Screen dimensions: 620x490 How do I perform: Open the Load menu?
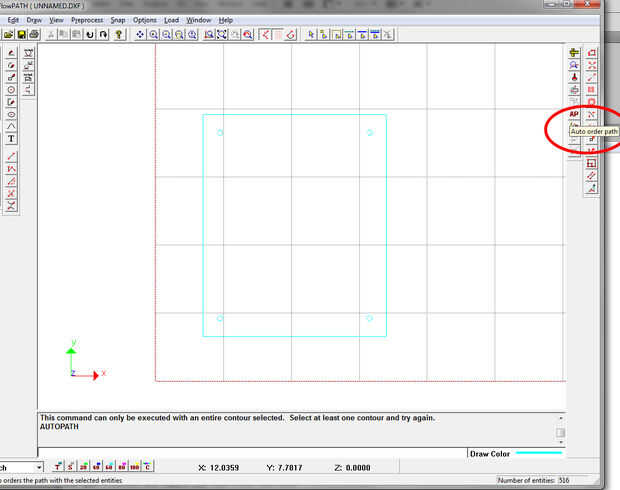171,20
